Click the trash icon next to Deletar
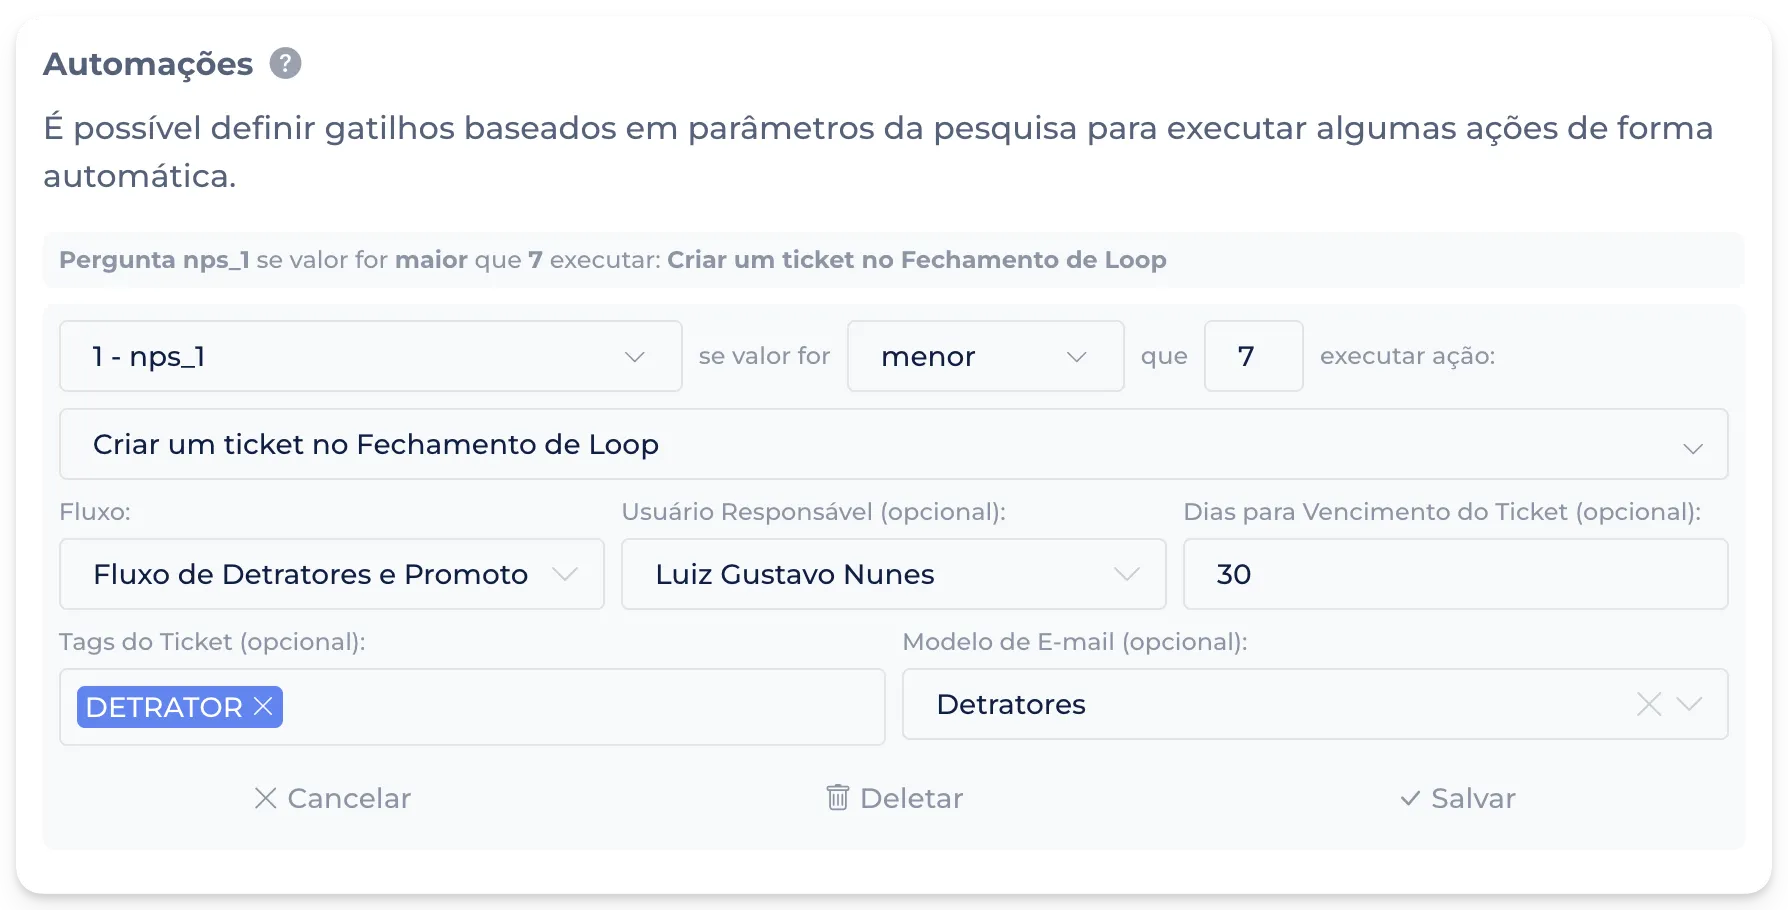 click(838, 798)
